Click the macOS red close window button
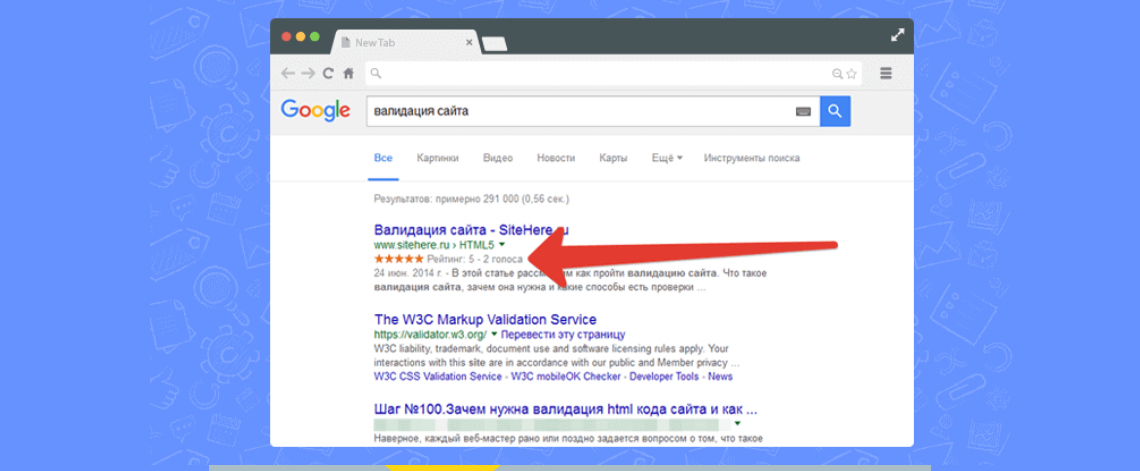Viewport: 1140px width, 471px height. 286,36
